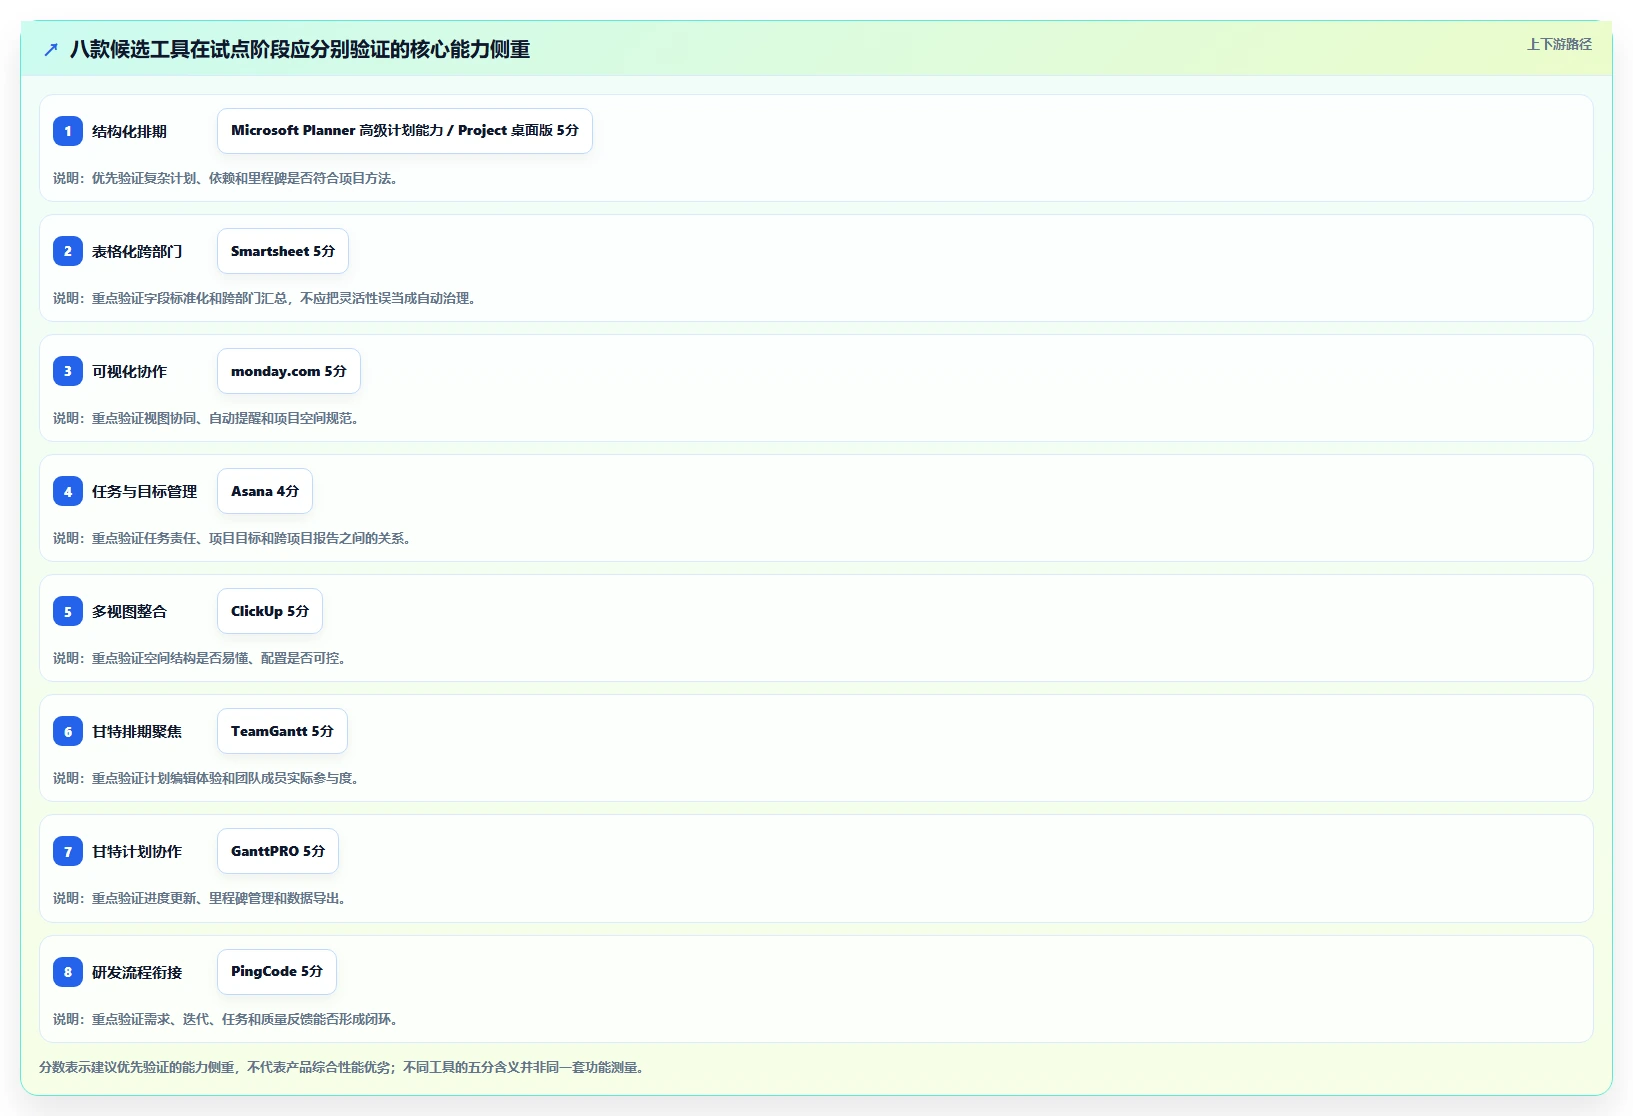Screen dimensions: 1633x1116
Task: Click the note 重点验证进度更新、里程碑管理
Action: point(202,898)
